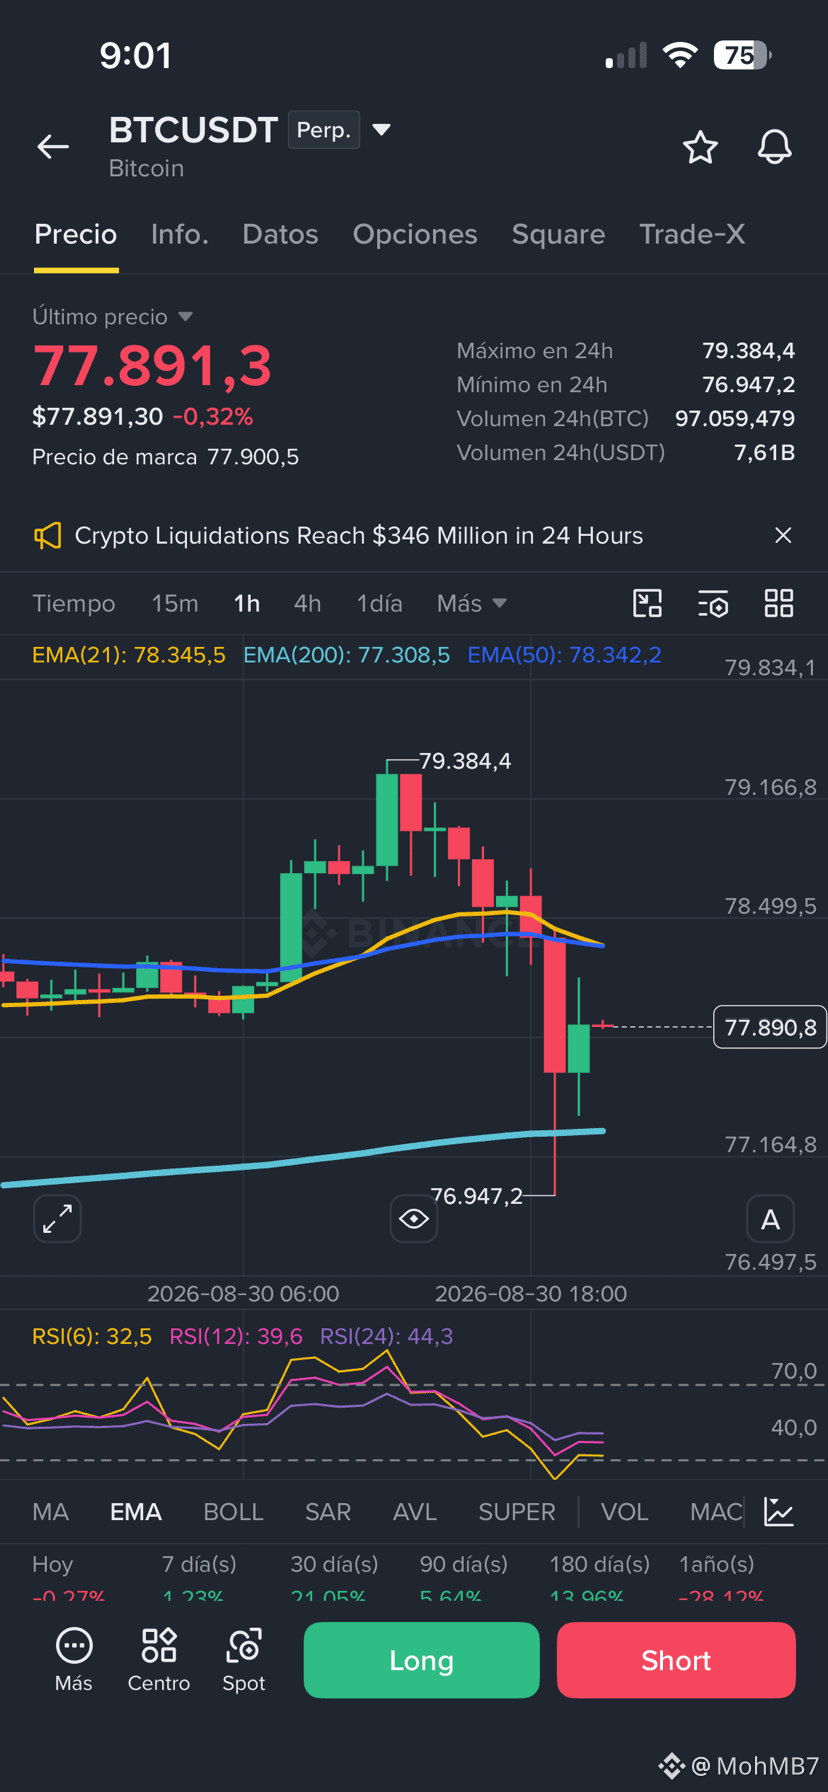Tap the RSI(24) legend value

387,1337
